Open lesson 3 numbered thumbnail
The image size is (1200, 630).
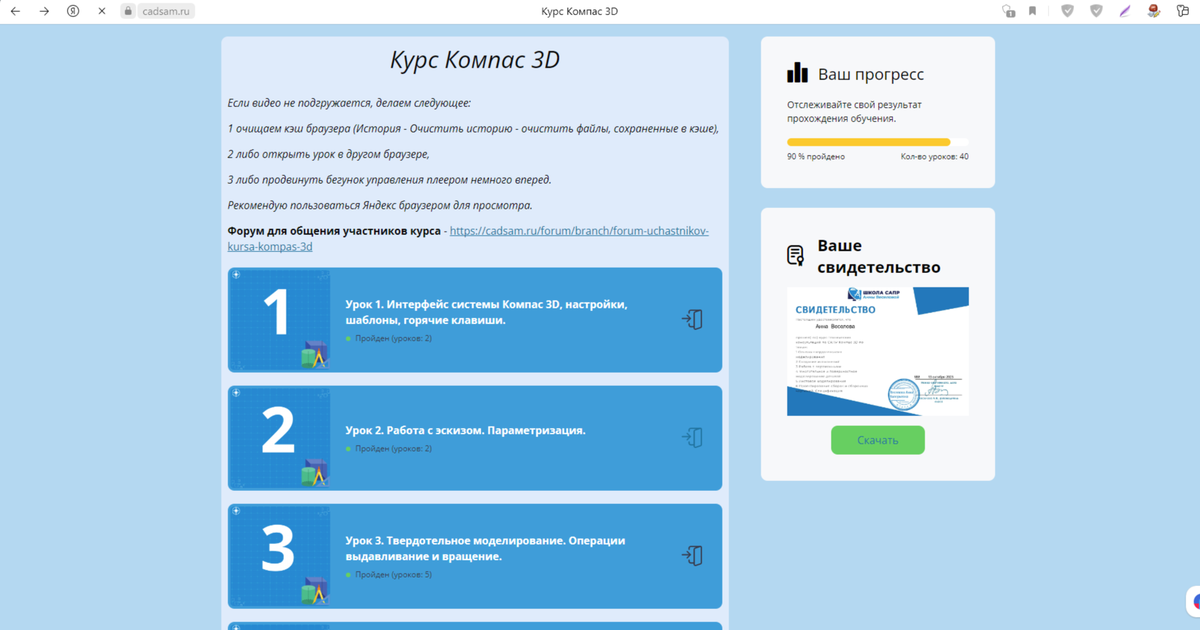pyautogui.click(x=279, y=556)
